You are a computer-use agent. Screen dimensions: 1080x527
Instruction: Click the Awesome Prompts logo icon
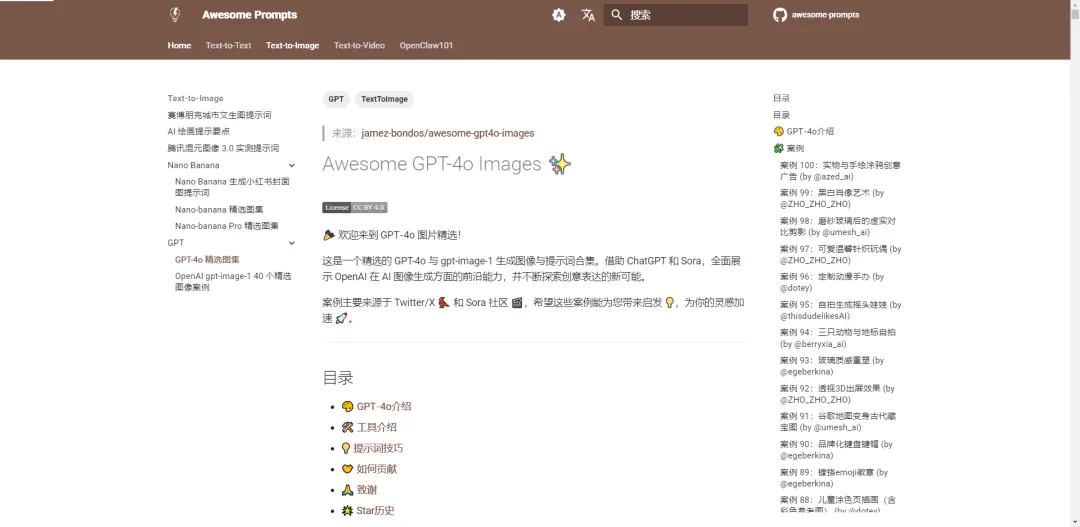(x=174, y=14)
